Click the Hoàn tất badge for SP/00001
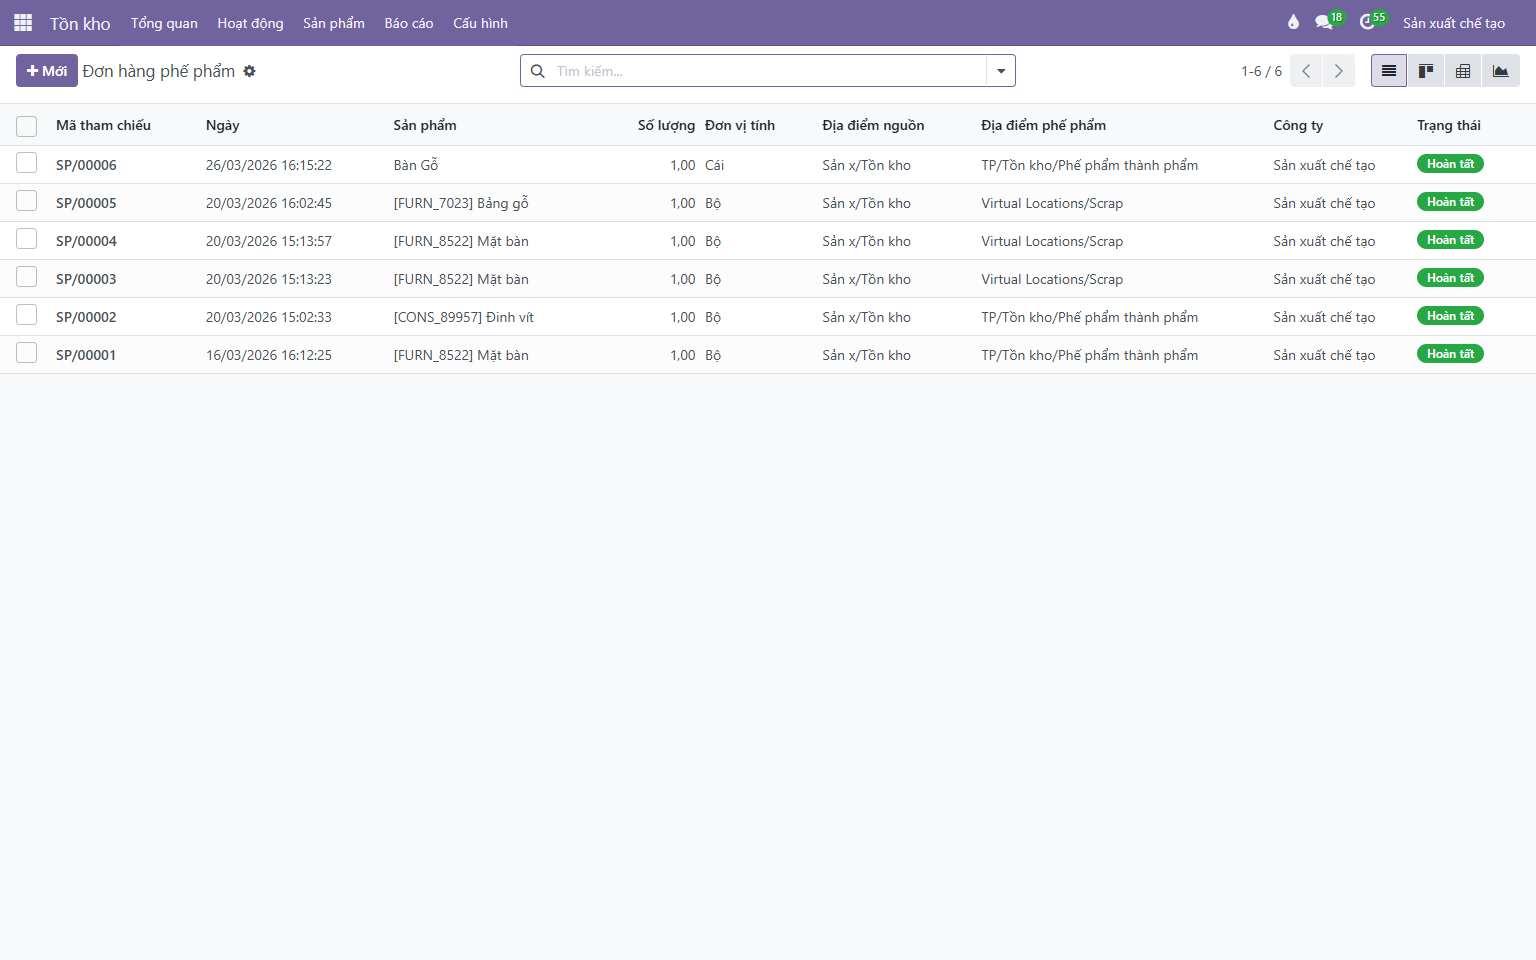The image size is (1536, 960). coord(1450,354)
